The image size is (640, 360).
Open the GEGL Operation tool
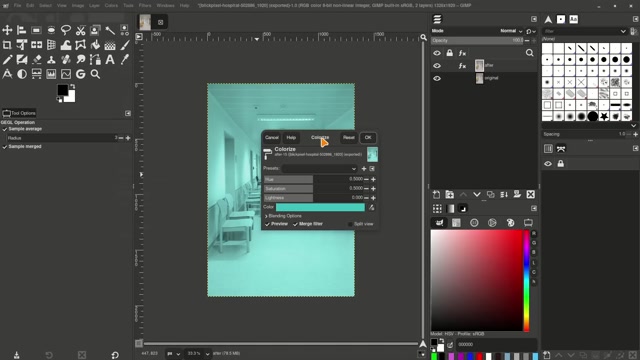pos(80,74)
